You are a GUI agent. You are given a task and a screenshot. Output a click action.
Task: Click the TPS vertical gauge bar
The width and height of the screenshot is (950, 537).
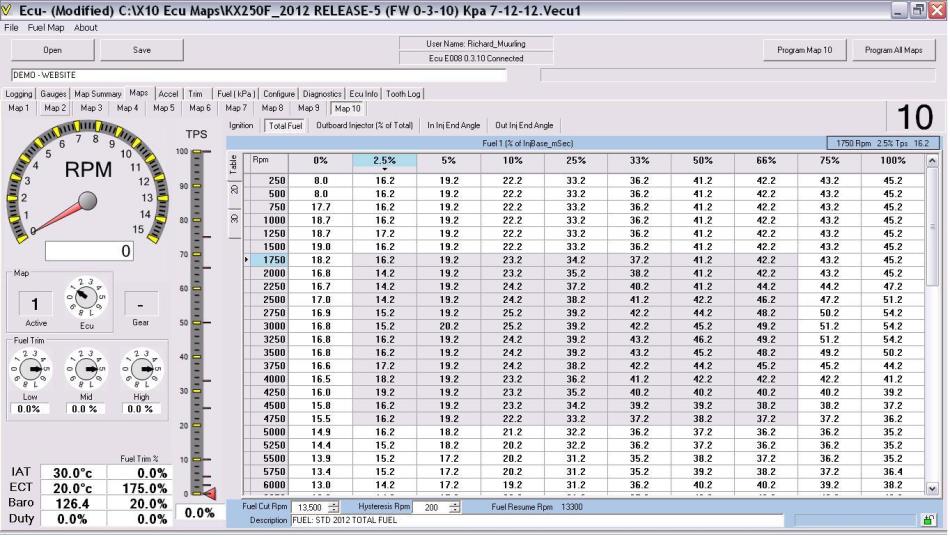tap(196, 321)
